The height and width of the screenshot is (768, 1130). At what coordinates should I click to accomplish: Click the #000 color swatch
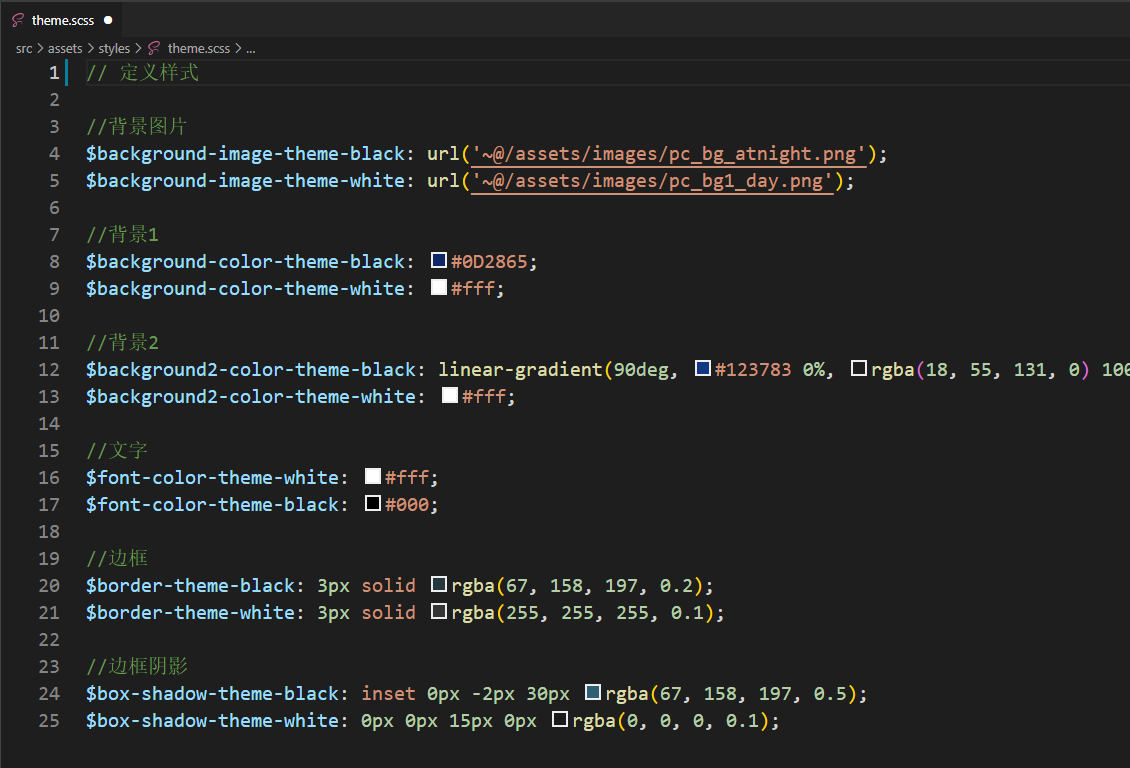coord(373,504)
